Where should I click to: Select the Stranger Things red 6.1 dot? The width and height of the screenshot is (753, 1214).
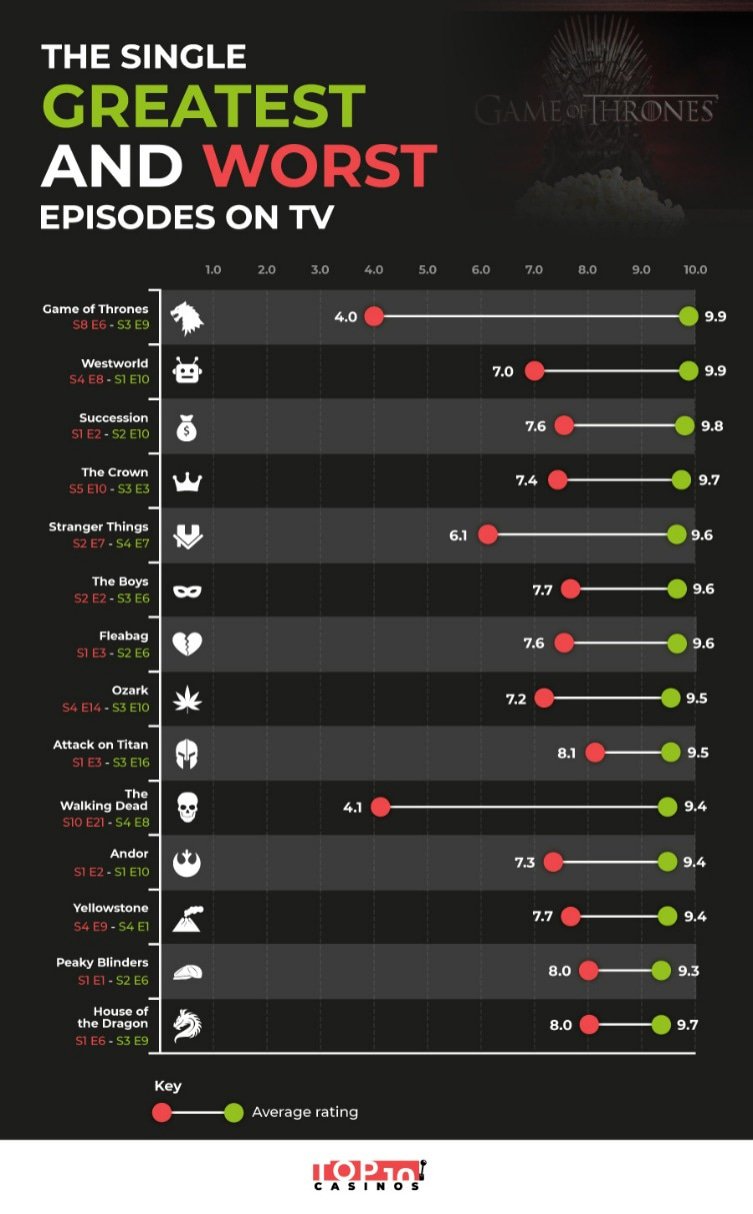487,534
